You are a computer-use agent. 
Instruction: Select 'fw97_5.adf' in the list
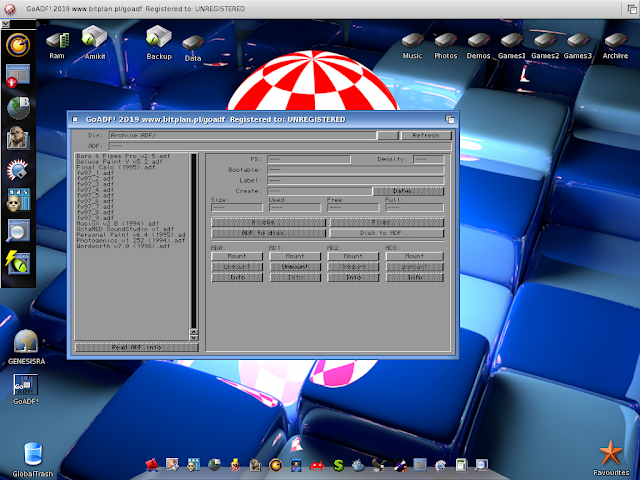point(96,195)
